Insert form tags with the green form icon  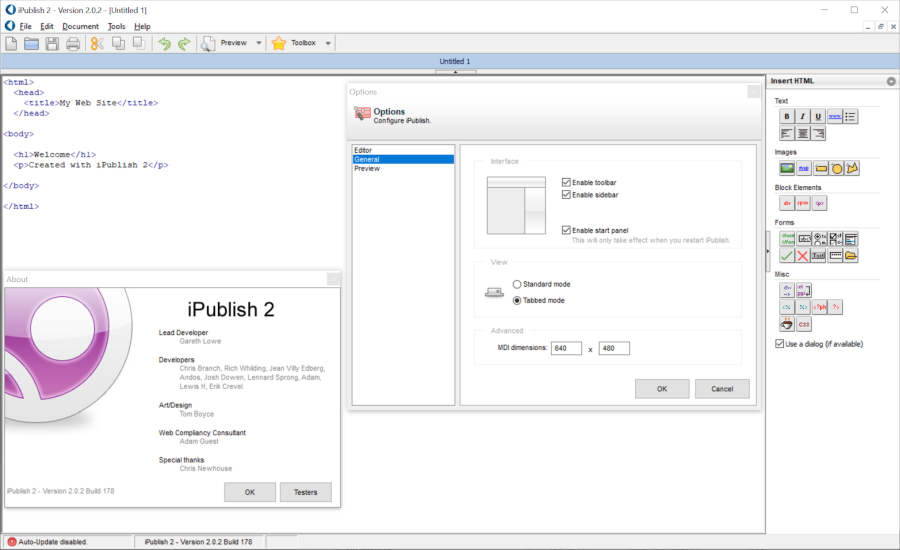click(787, 238)
